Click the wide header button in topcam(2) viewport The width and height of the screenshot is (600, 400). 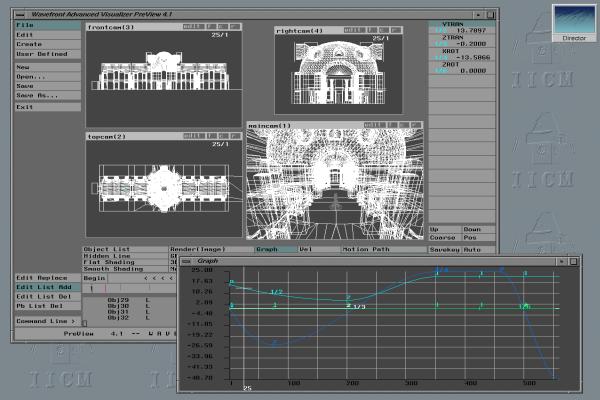pos(192,136)
